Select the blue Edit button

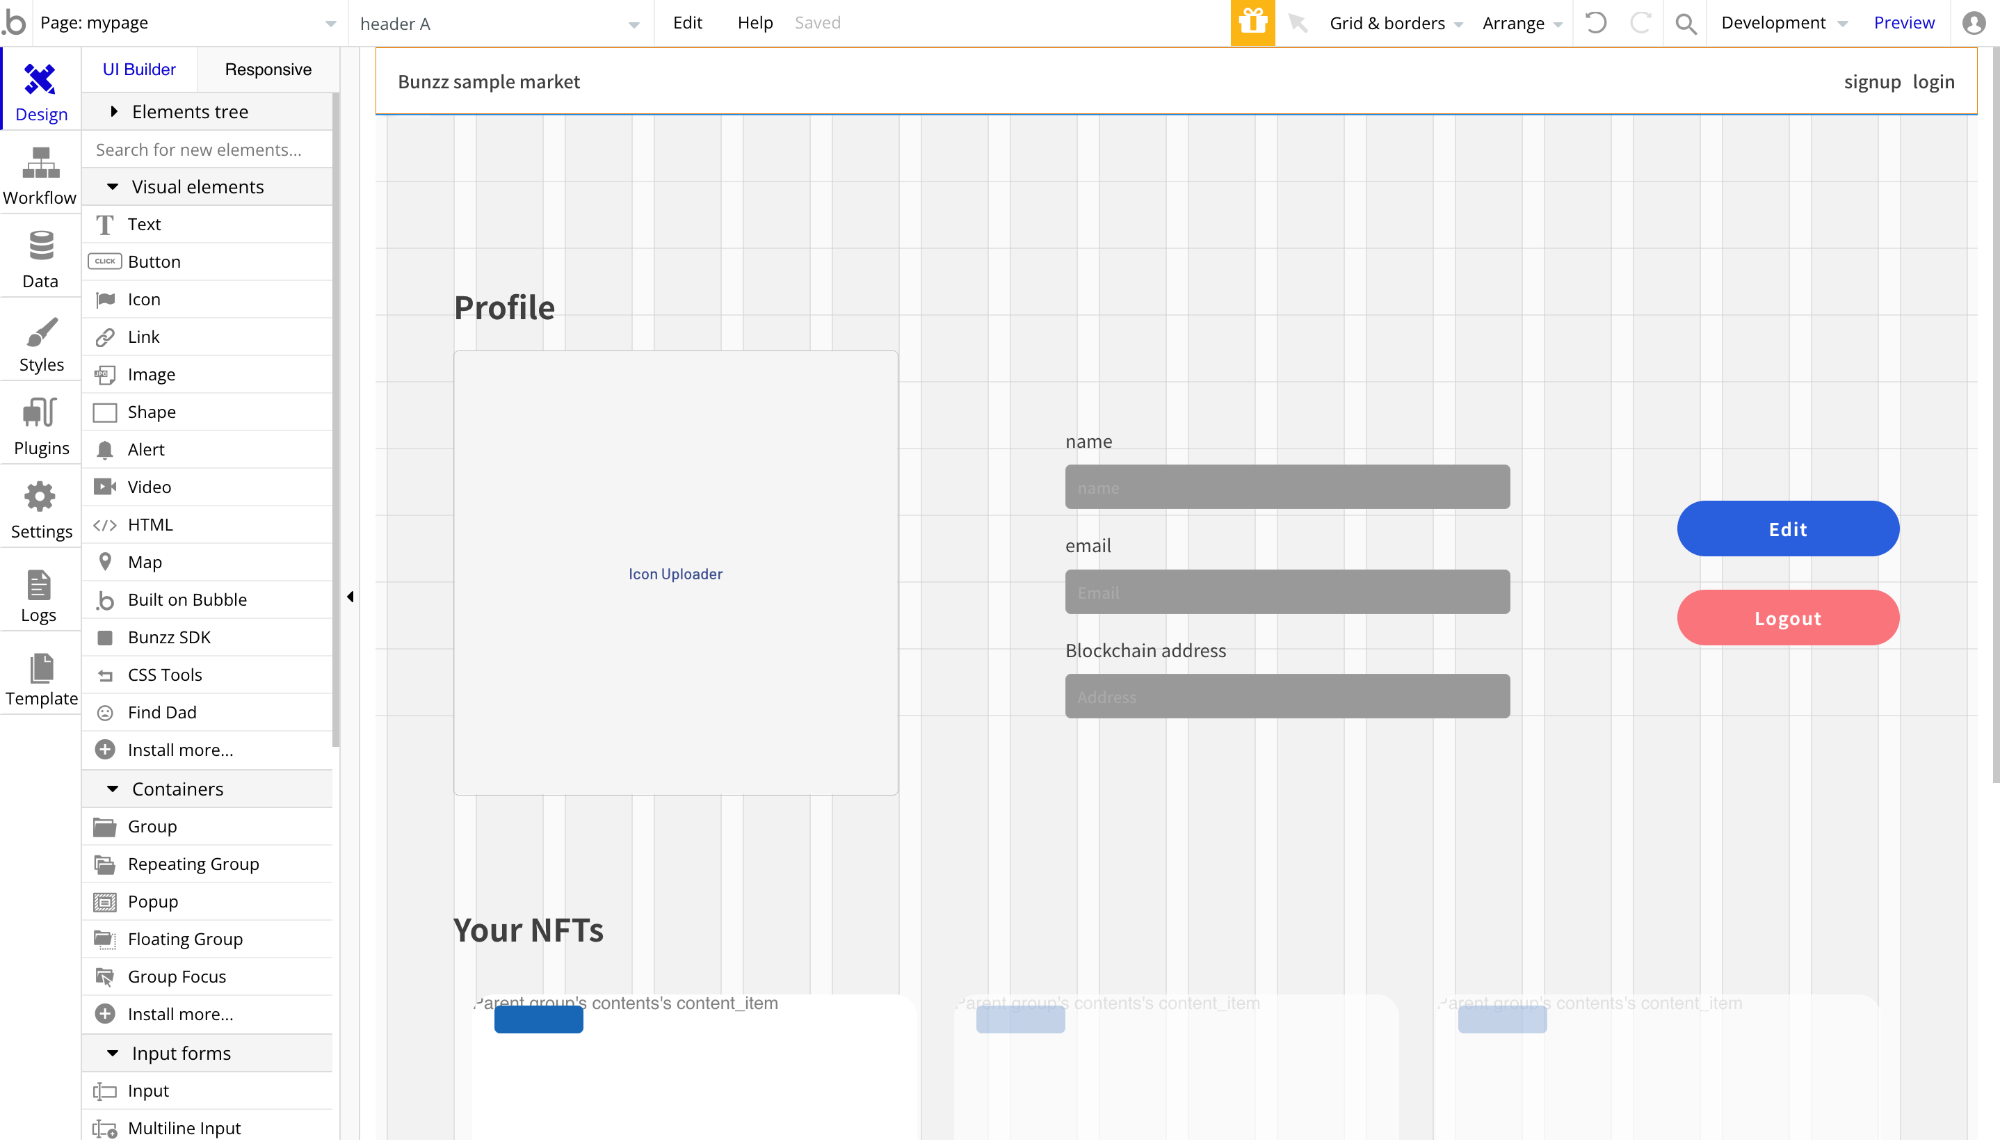pos(1788,529)
